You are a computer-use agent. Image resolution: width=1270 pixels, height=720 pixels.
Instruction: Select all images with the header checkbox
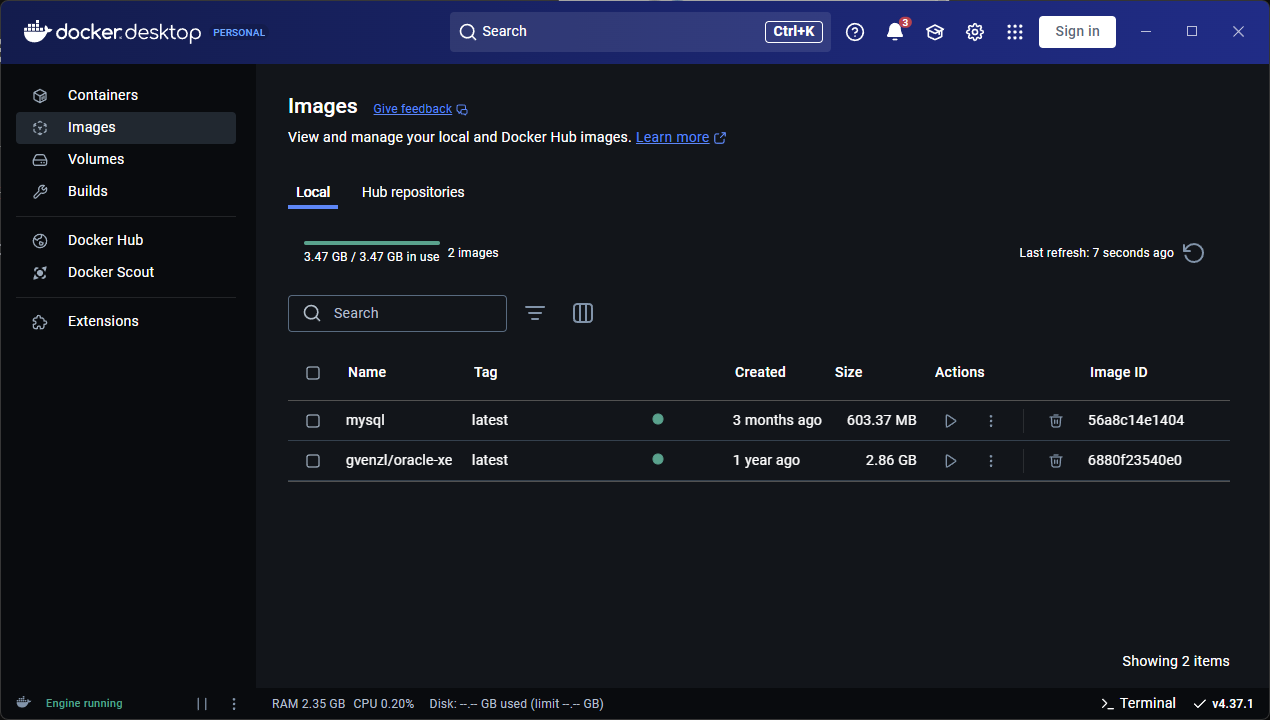[x=313, y=372]
